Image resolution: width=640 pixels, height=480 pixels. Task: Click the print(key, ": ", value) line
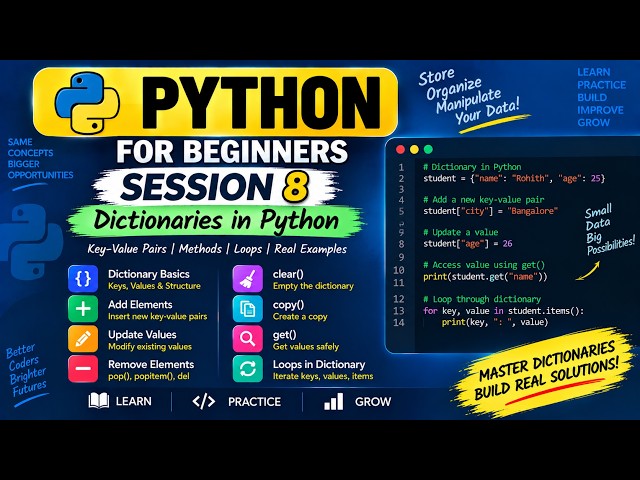pyautogui.click(x=495, y=322)
